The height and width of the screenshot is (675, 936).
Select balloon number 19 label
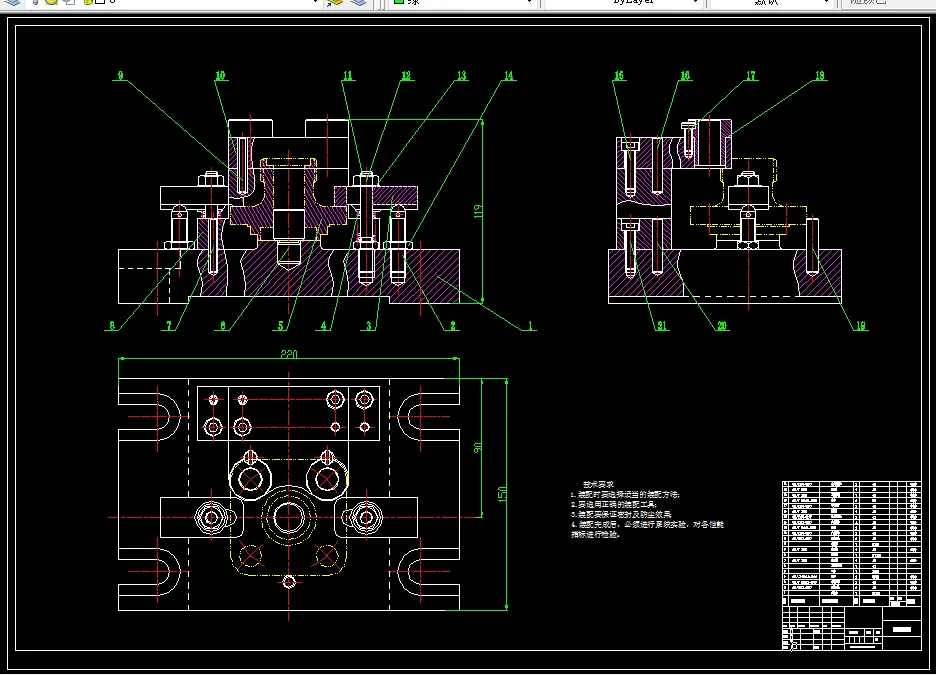click(x=861, y=326)
